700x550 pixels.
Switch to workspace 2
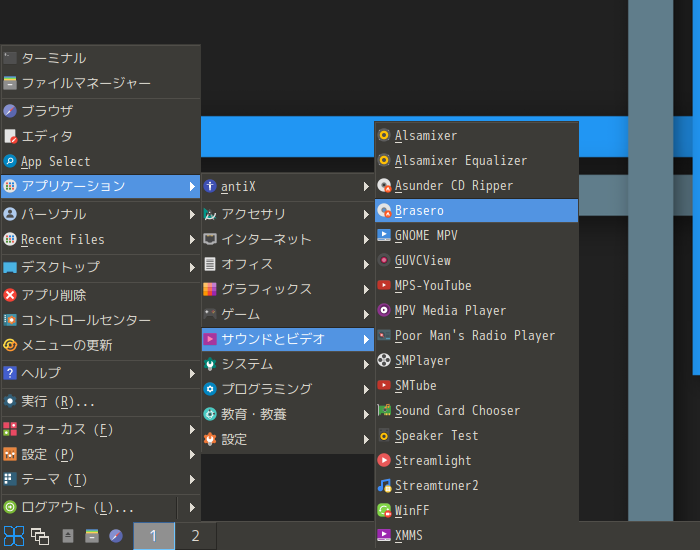click(195, 536)
